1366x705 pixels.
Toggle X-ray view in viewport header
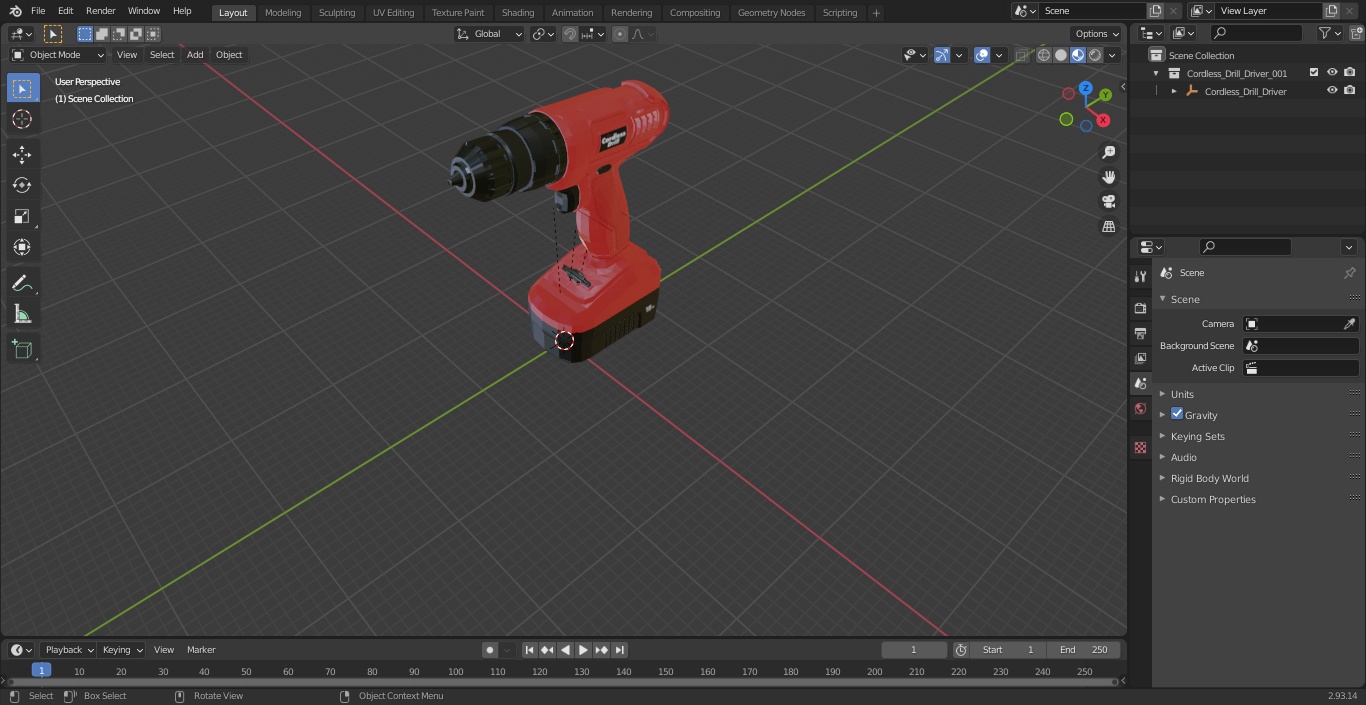[1022, 55]
